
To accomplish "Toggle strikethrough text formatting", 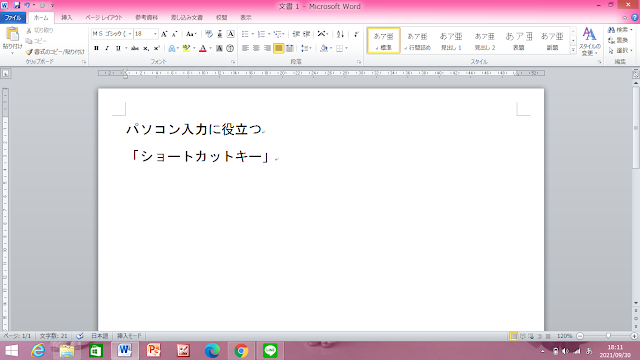I will [x=135, y=48].
